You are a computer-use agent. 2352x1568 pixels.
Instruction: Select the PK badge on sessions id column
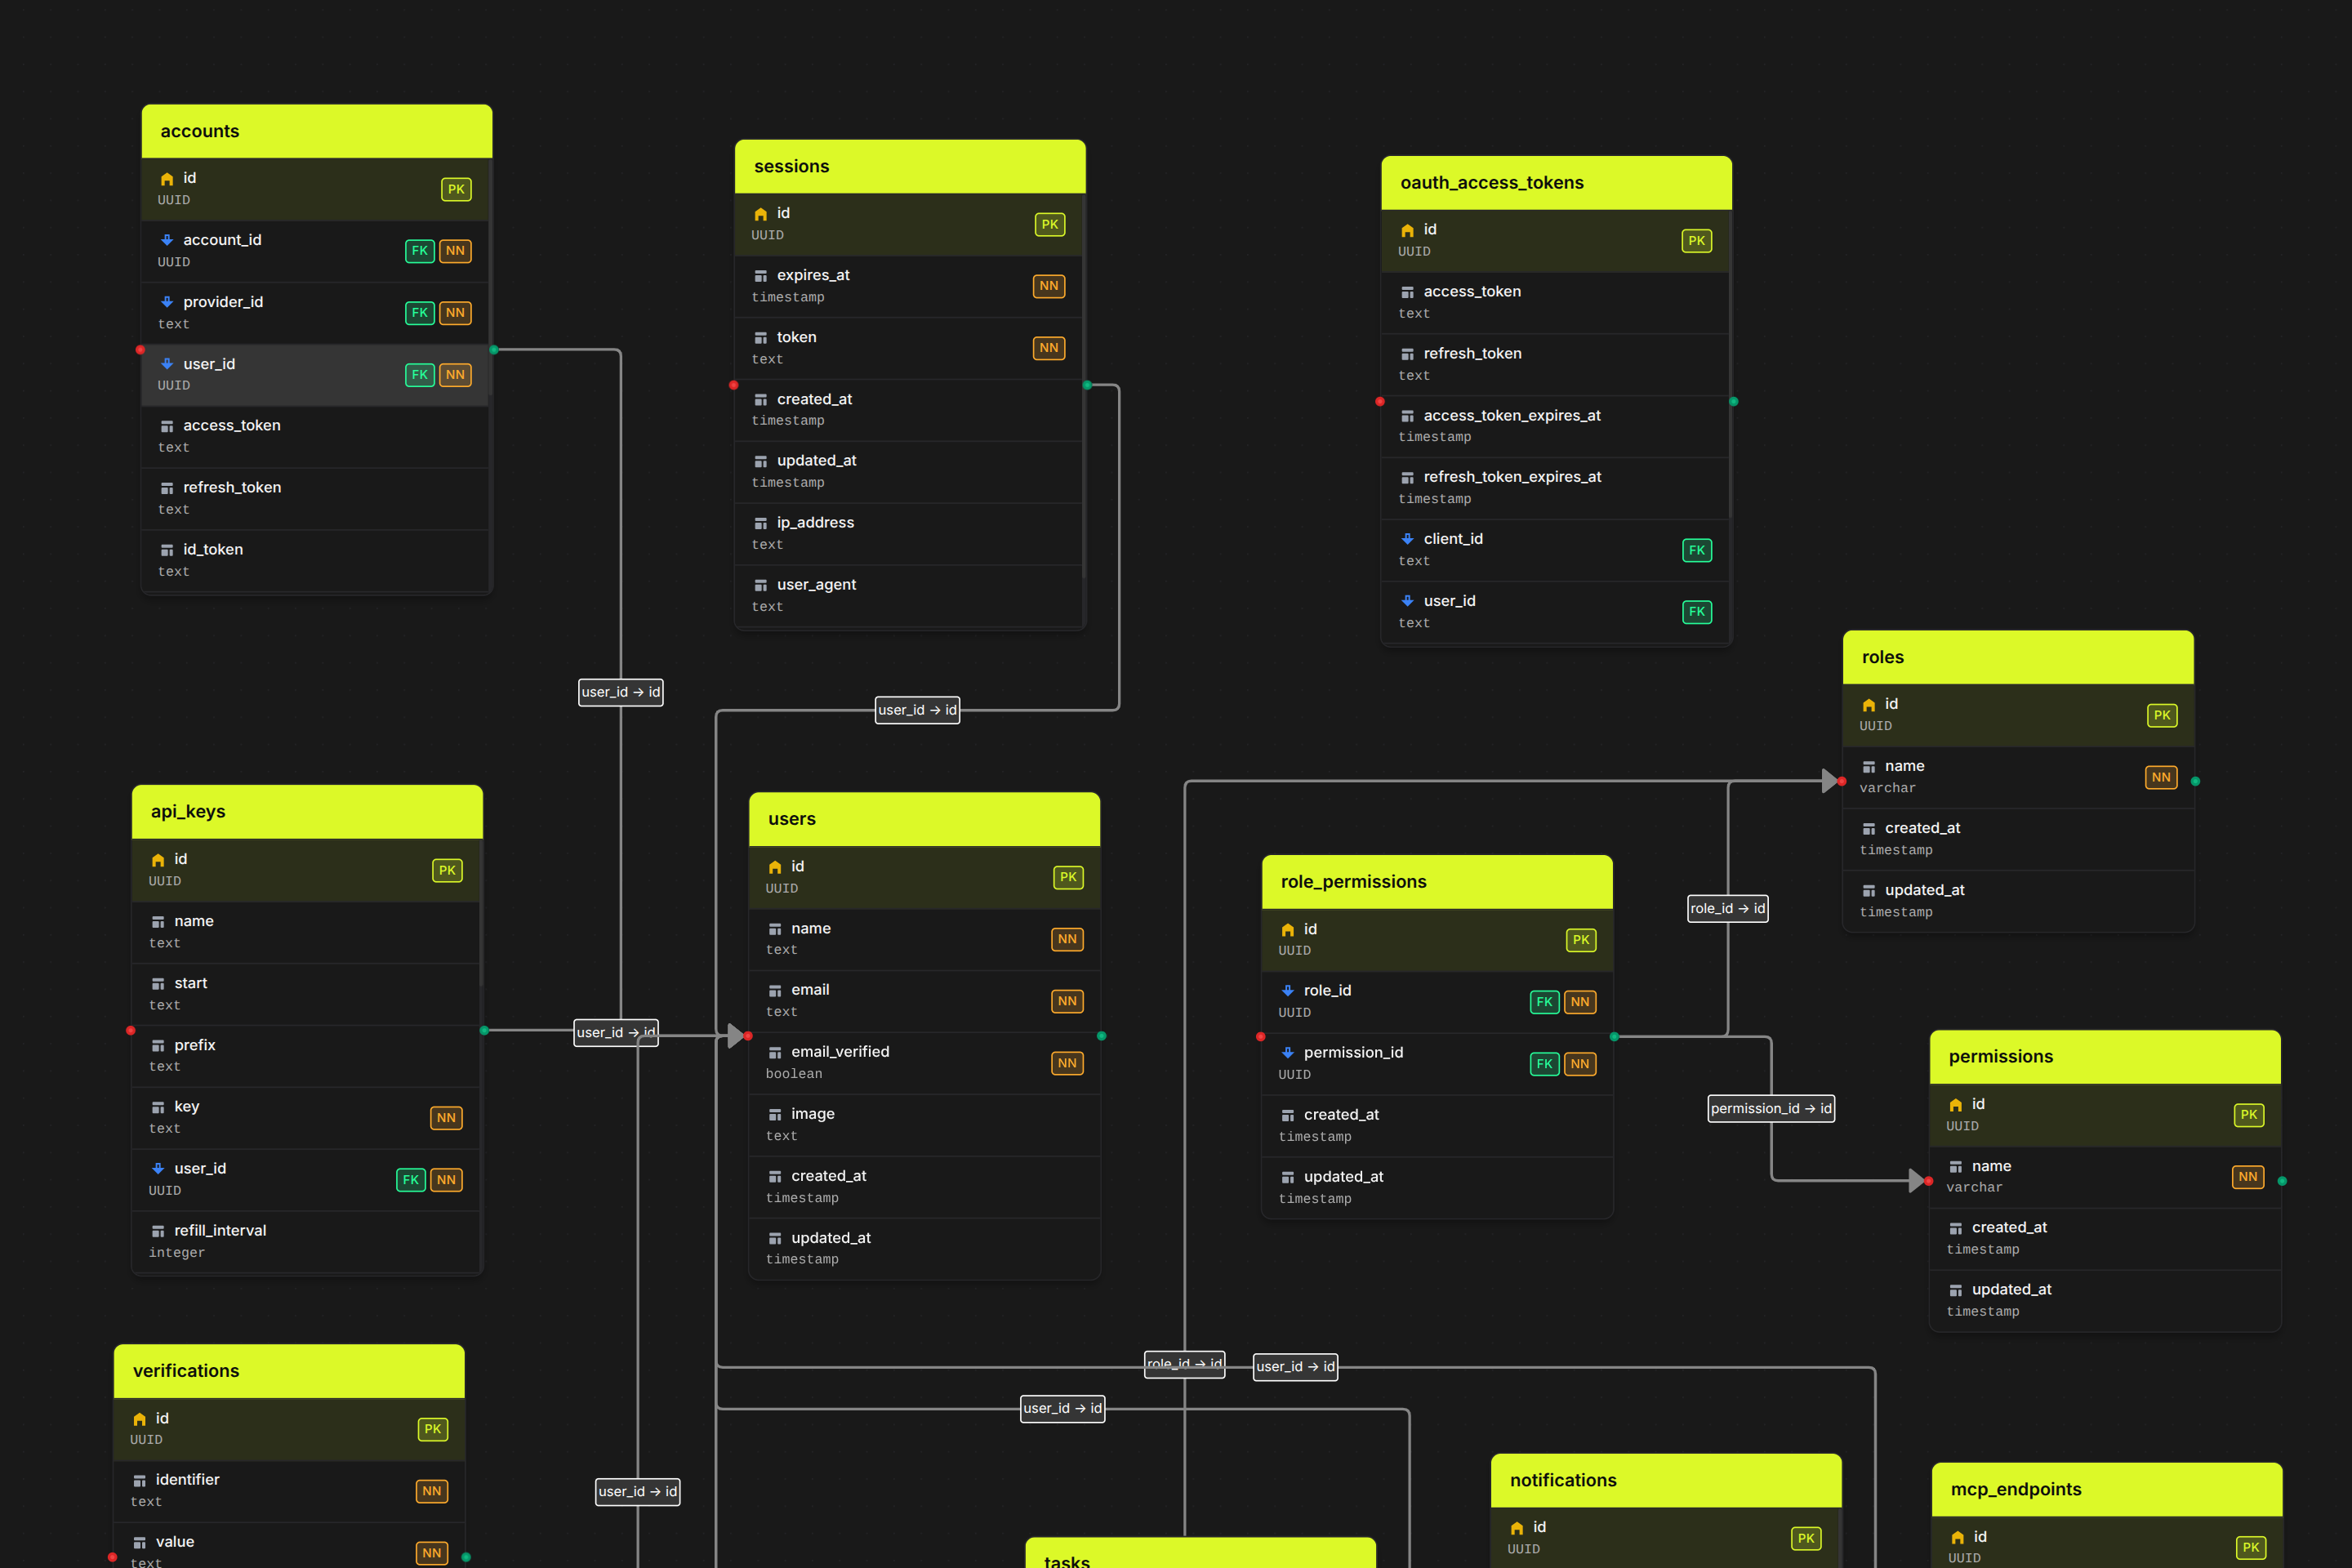click(1049, 224)
